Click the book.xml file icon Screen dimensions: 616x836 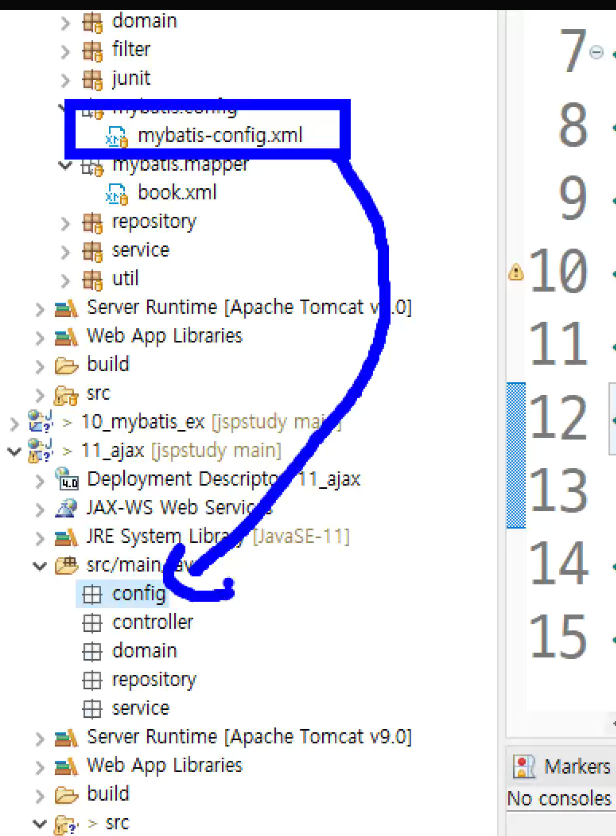point(117,194)
